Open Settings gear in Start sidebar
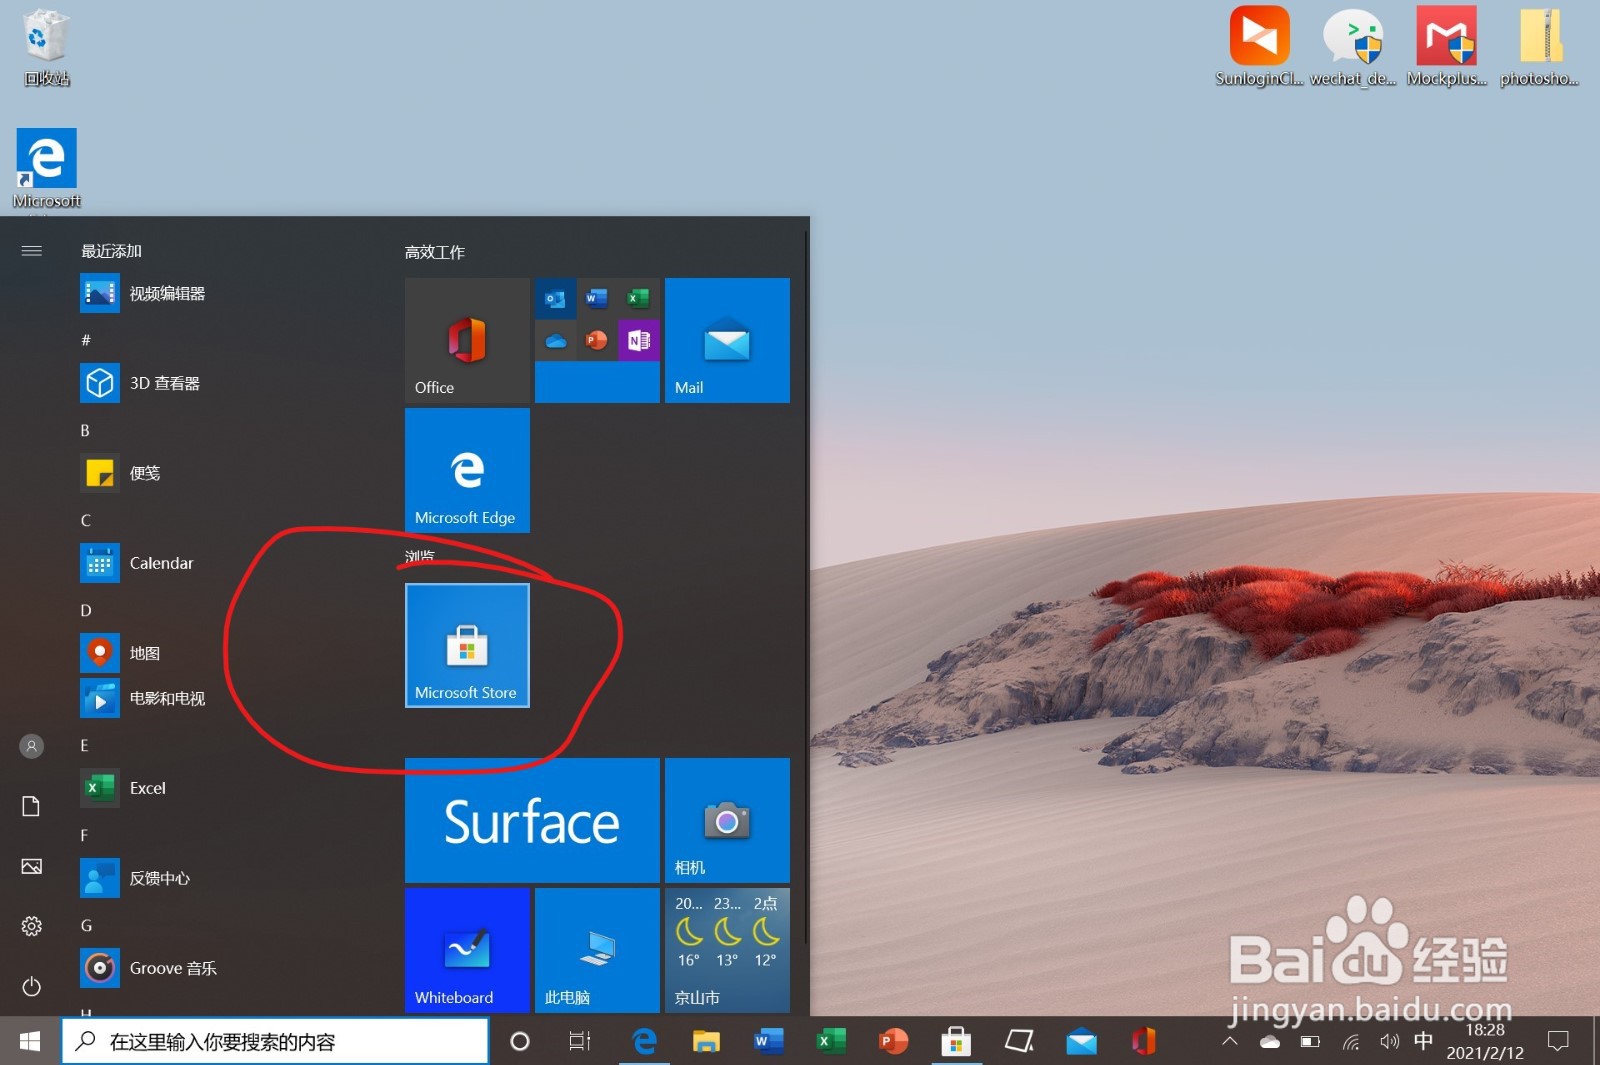Image resolution: width=1600 pixels, height=1065 pixels. 32,926
